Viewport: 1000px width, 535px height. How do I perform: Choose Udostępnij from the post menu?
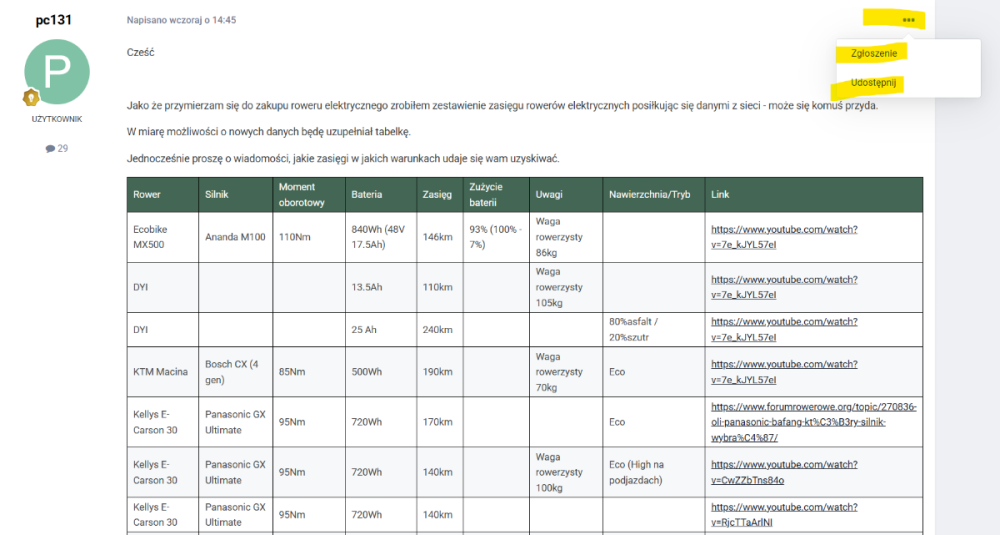coord(873,83)
